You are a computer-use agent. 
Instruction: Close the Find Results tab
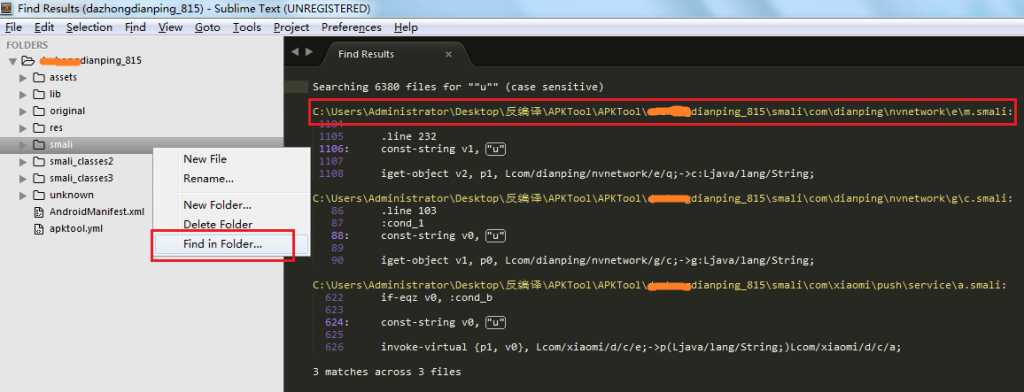pyautogui.click(x=449, y=54)
